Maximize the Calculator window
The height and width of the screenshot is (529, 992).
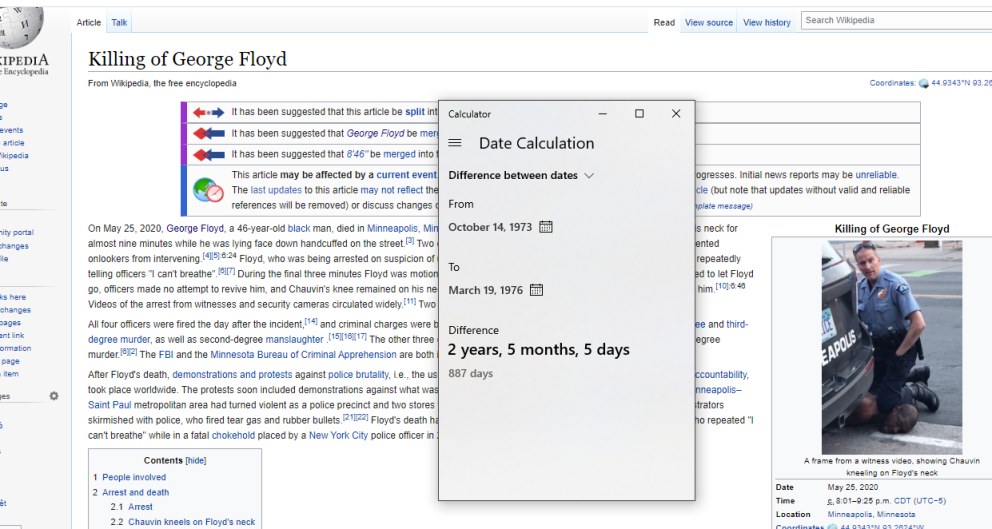pyautogui.click(x=639, y=114)
